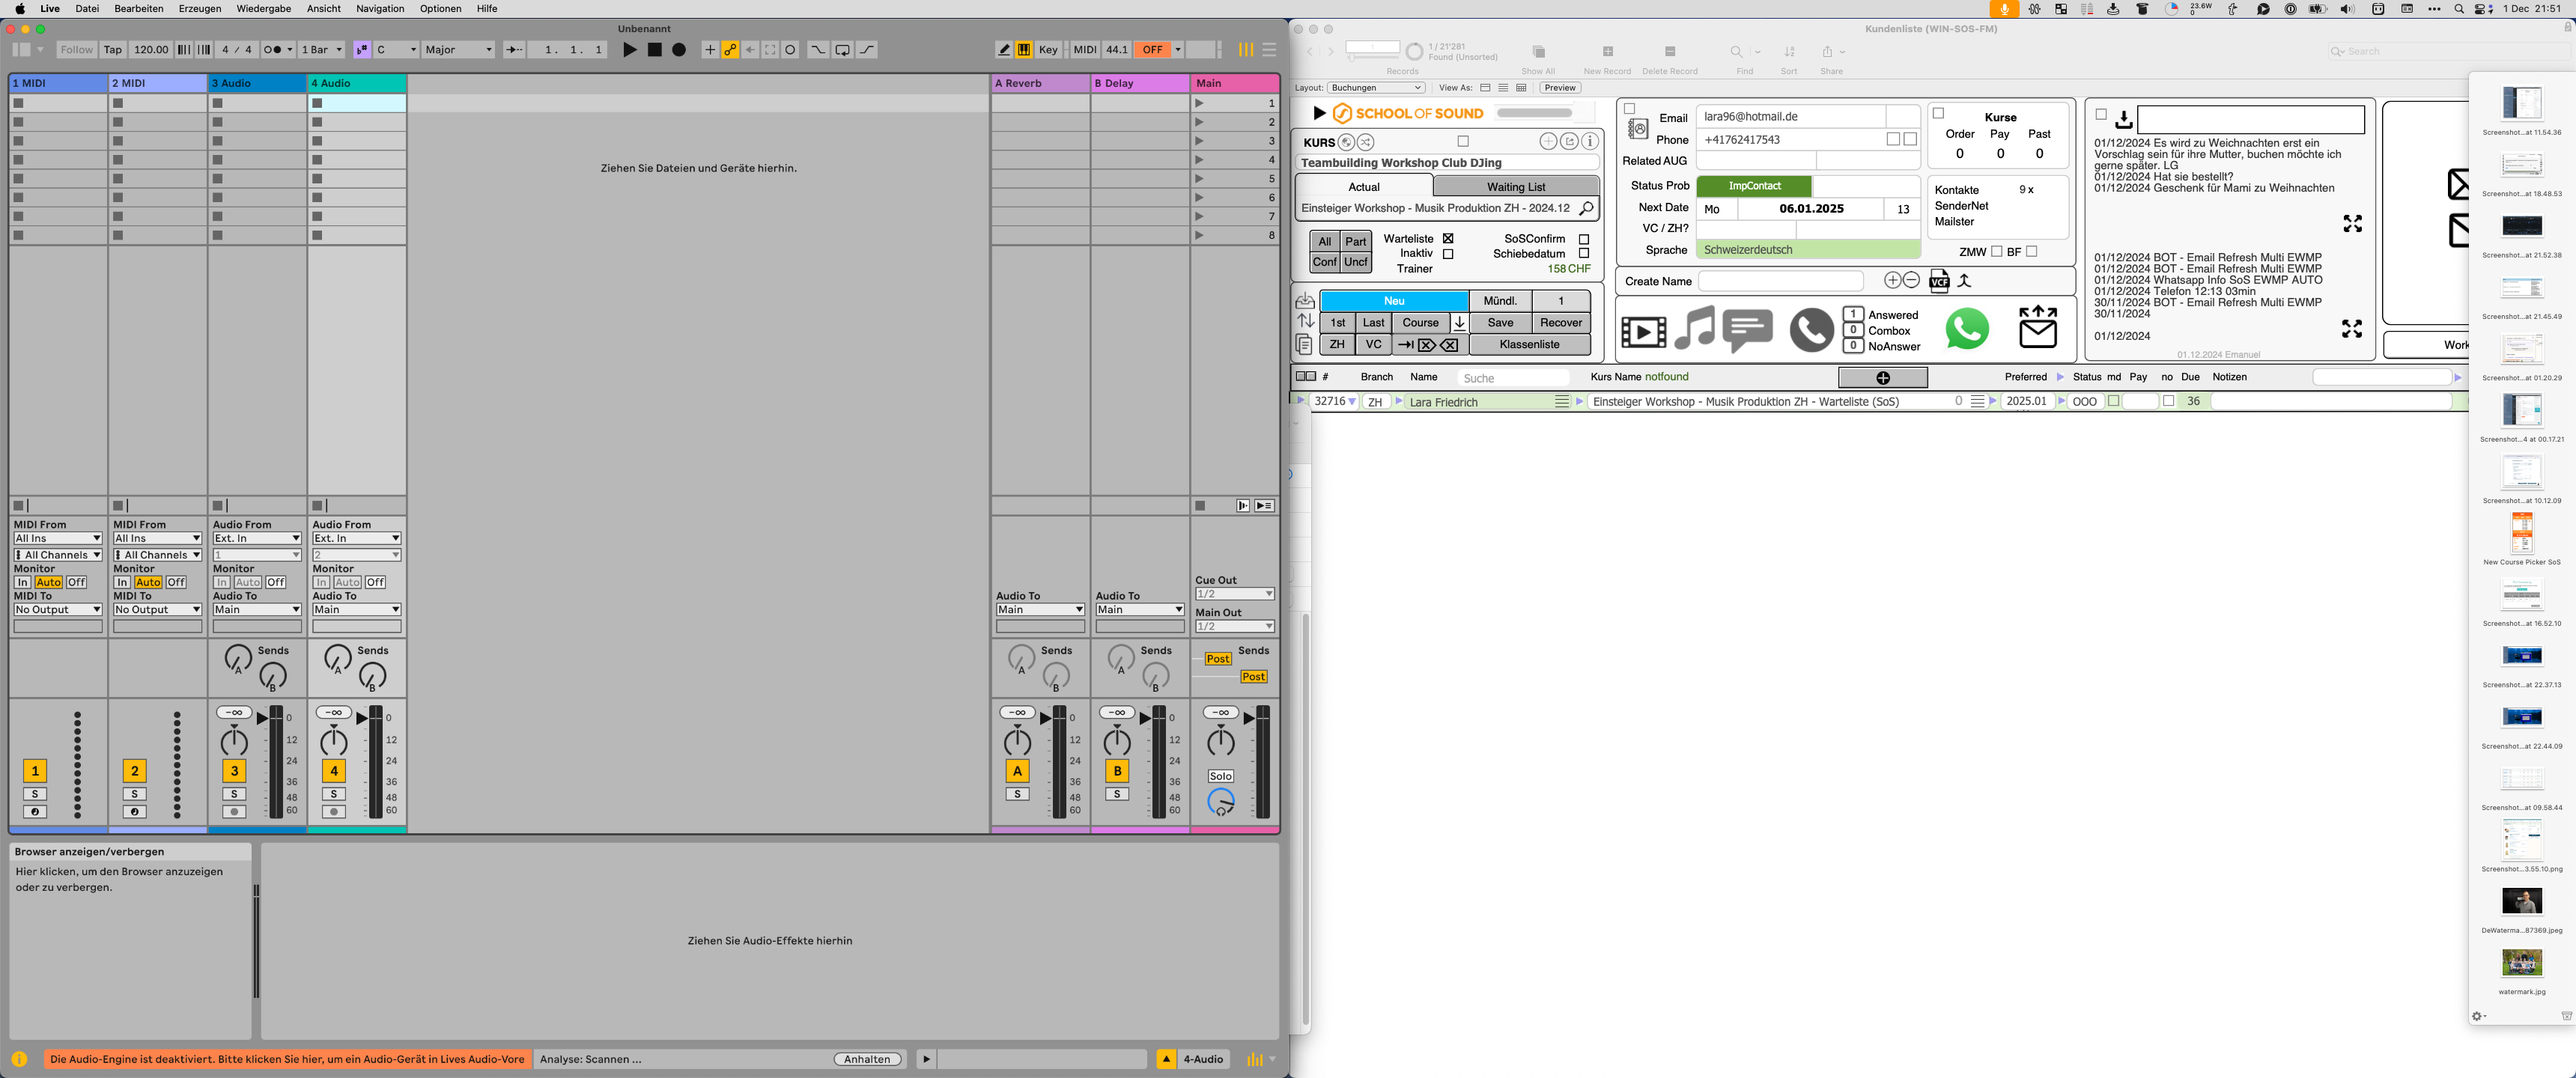The height and width of the screenshot is (1078, 2576).
Task: Click the Sort toolbar icon
Action: (x=1789, y=52)
